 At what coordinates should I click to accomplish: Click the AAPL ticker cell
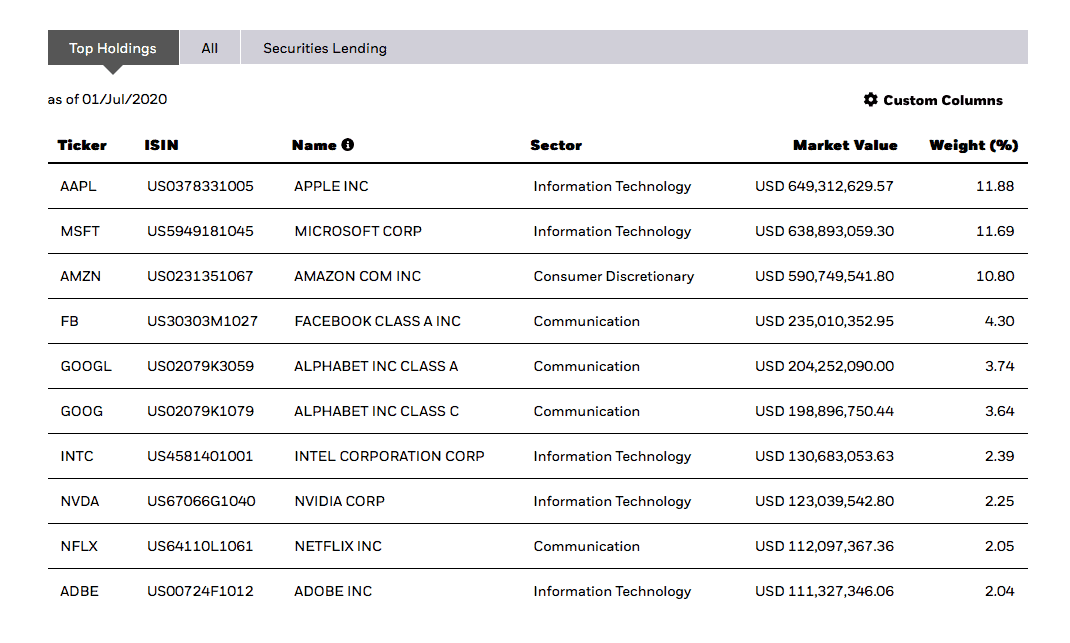pos(79,186)
